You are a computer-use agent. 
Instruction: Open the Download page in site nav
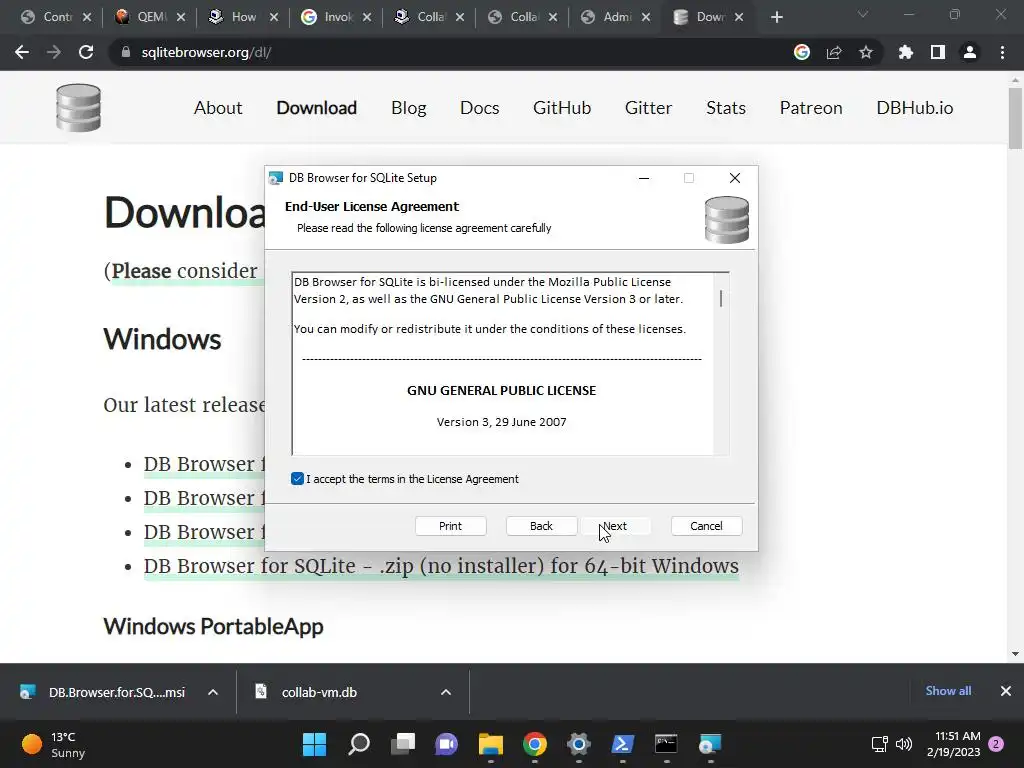pyautogui.click(x=317, y=108)
